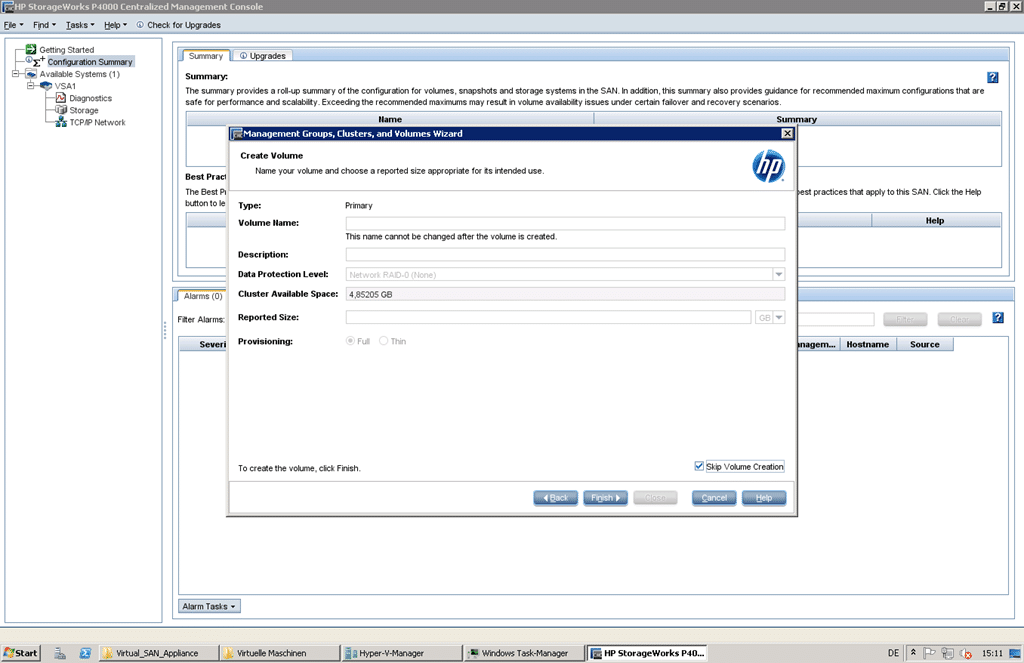Select the Summary tab

click(x=206, y=56)
